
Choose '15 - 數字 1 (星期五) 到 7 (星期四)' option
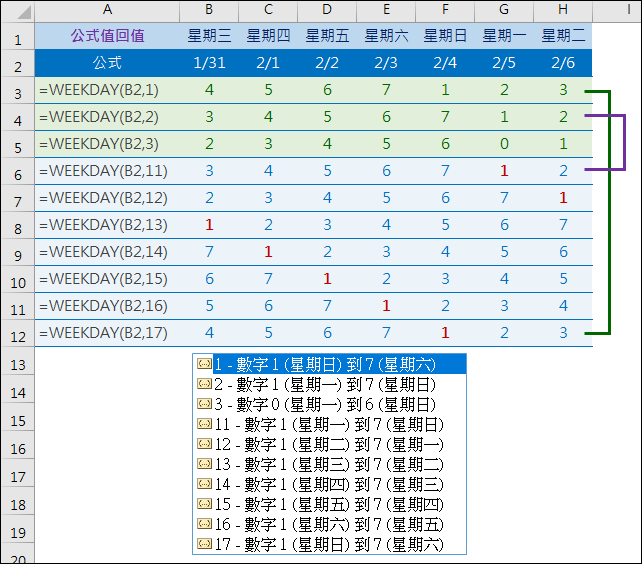click(x=330, y=505)
